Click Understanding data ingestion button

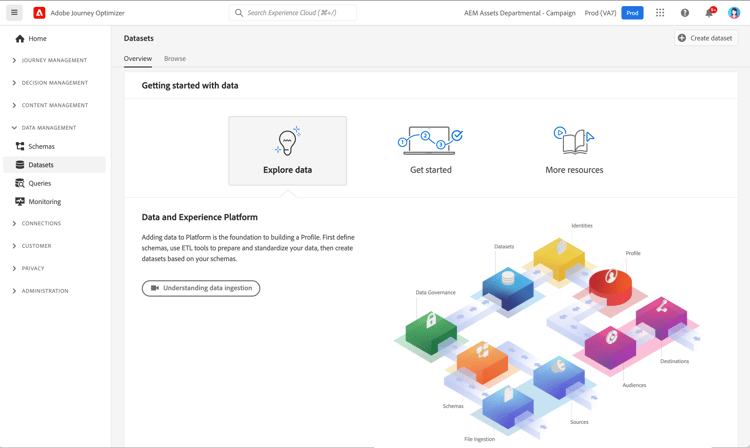click(x=201, y=288)
